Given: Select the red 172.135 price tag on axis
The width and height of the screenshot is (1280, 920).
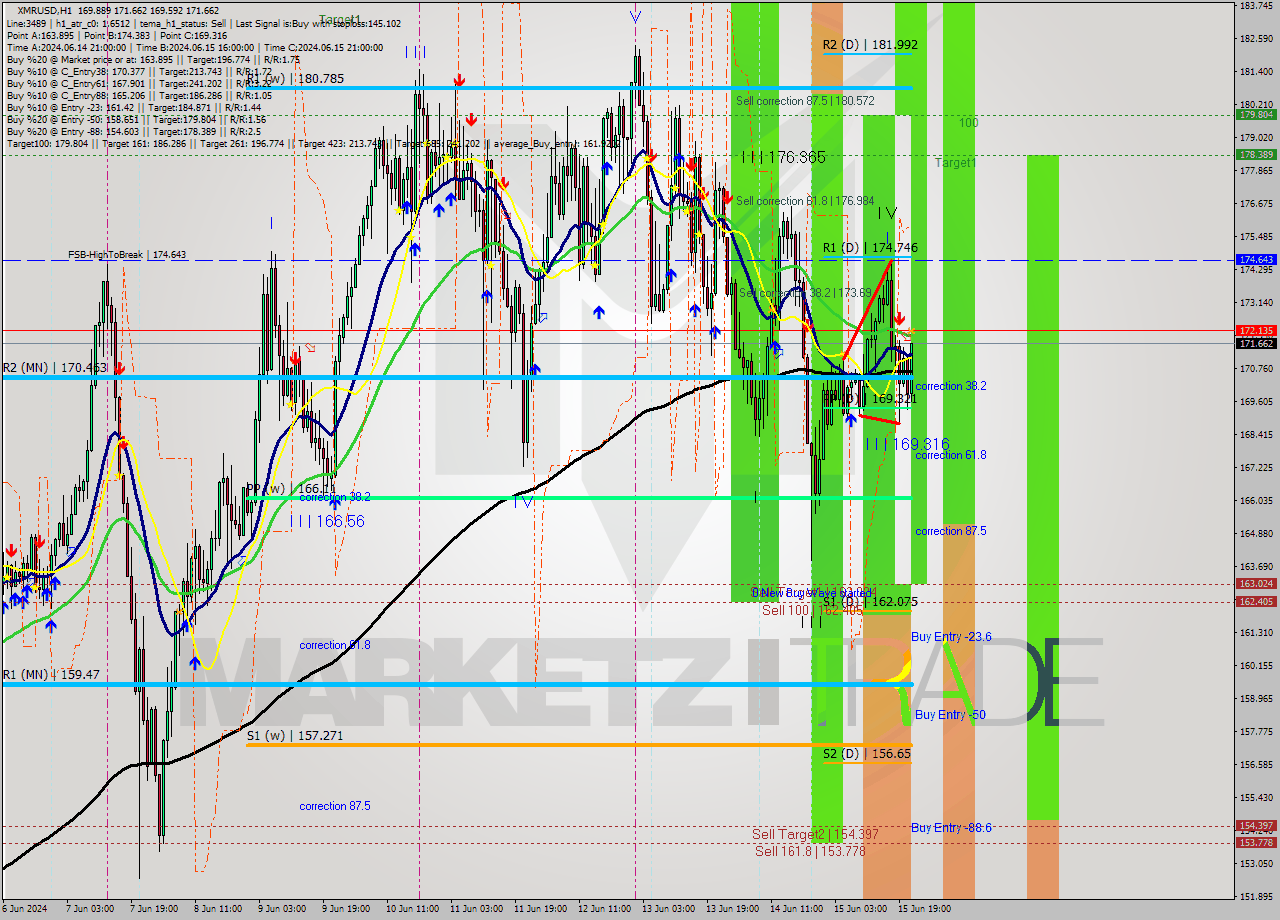Looking at the screenshot, I should (1256, 330).
